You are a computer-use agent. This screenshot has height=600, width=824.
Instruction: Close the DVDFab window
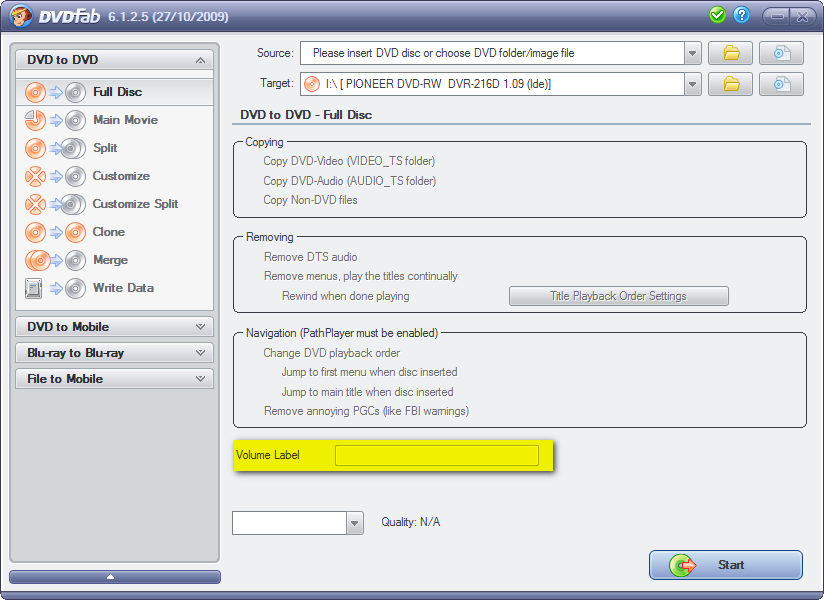tap(802, 16)
